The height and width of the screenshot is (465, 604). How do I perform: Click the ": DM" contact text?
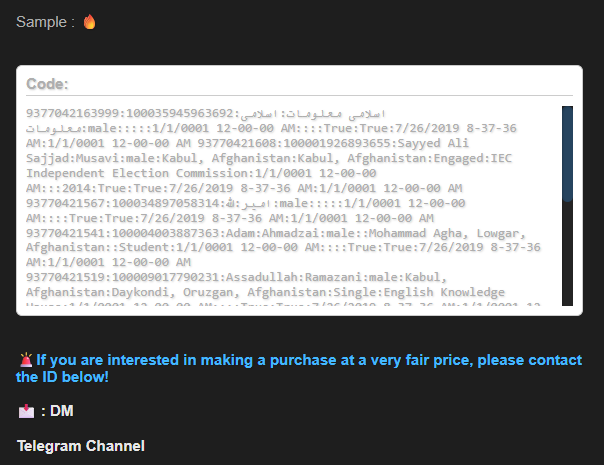pos(57,411)
